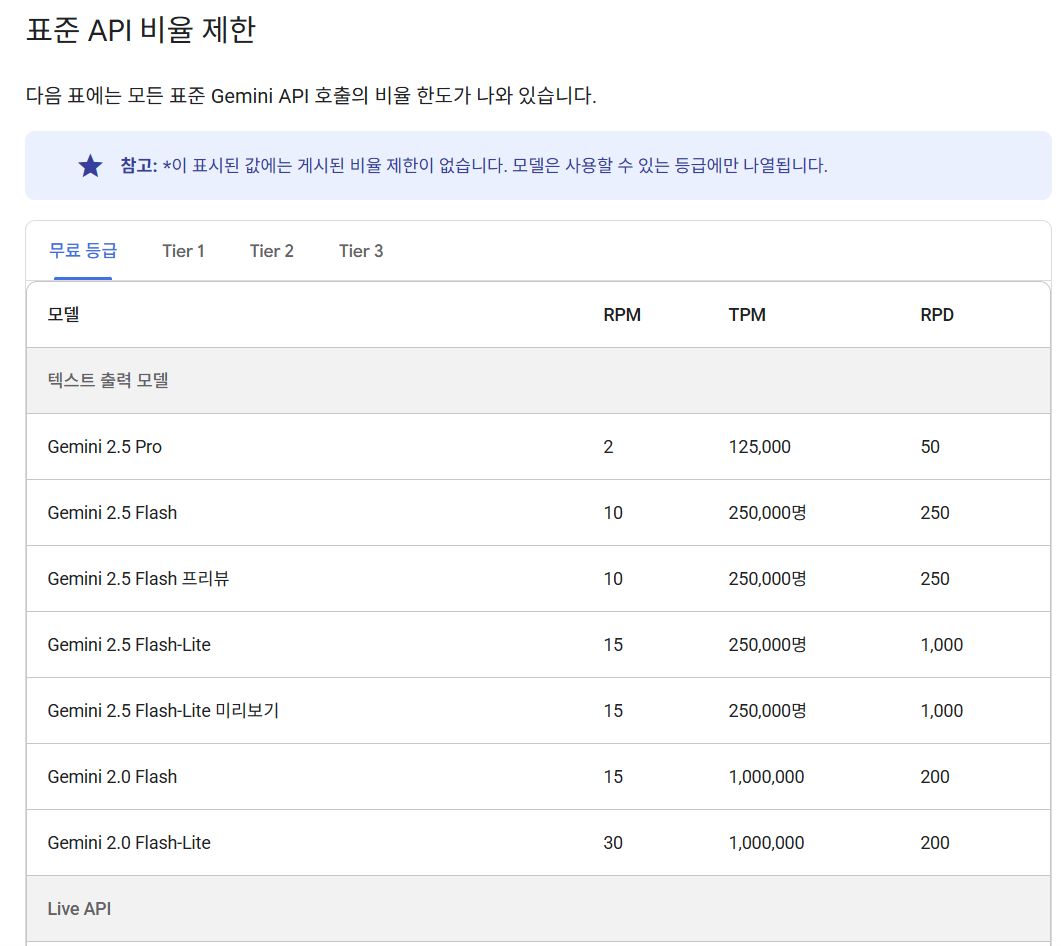This screenshot has width=1061, height=946.
Task: Click RPD 1,000 in Gemini 2.5 Flash-Lite row
Action: click(941, 645)
